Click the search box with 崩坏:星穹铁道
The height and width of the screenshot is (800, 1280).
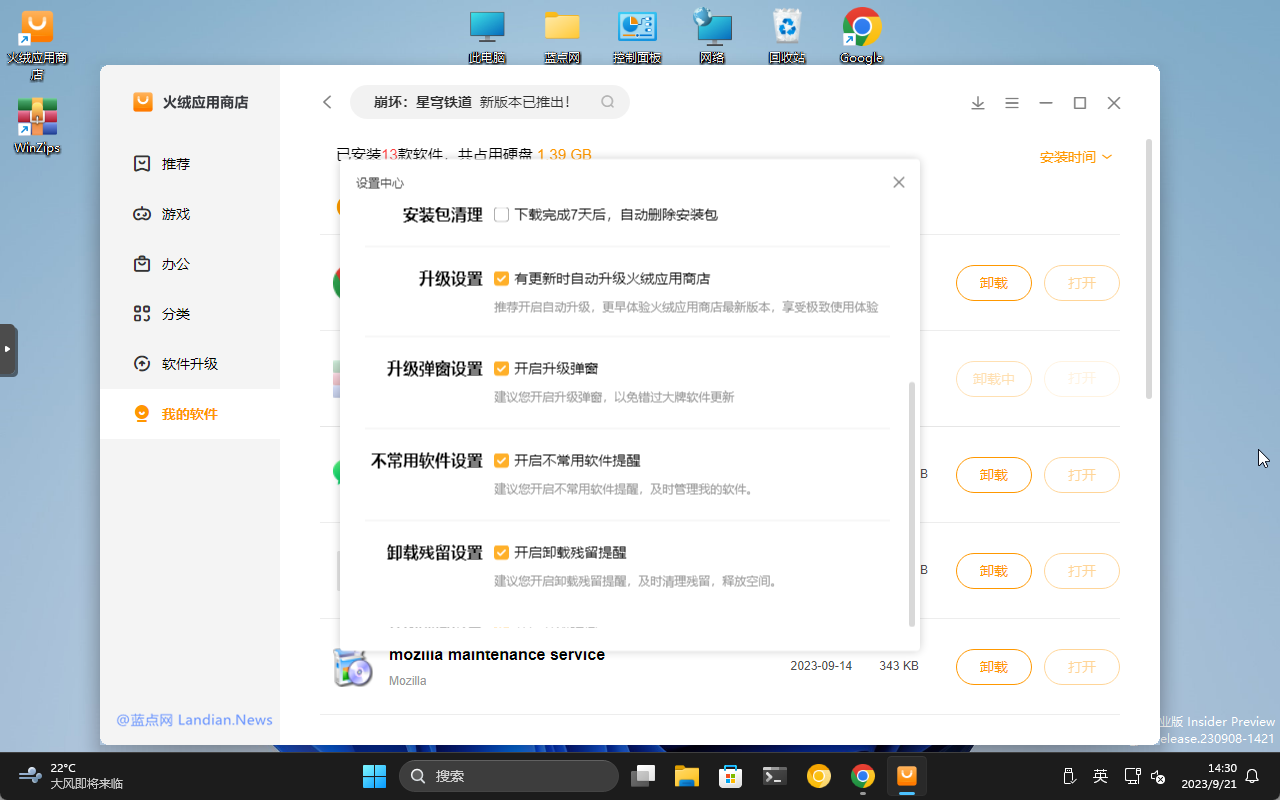coord(489,102)
